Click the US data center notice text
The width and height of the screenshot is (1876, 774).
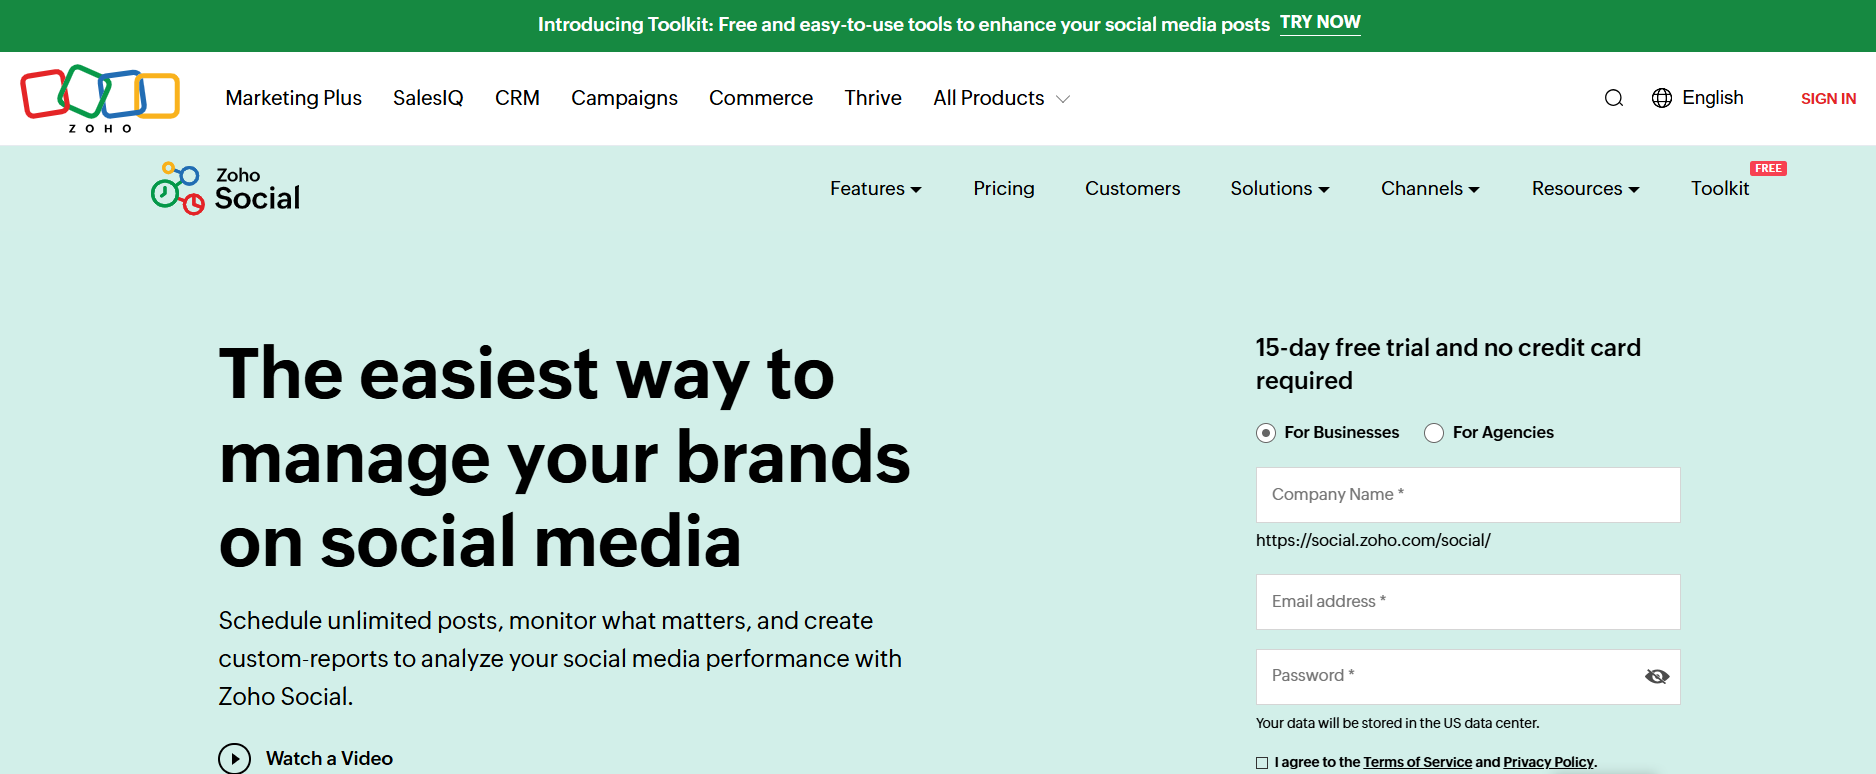[x=1397, y=723]
